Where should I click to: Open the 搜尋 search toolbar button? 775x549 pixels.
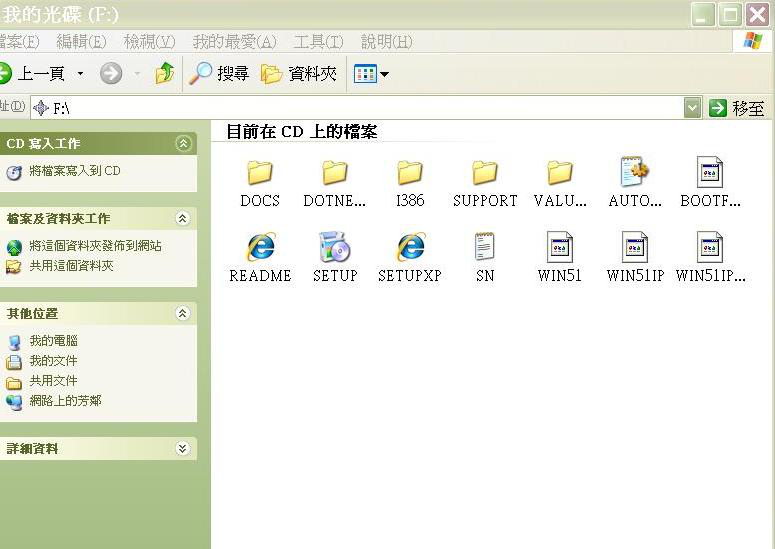[220, 73]
